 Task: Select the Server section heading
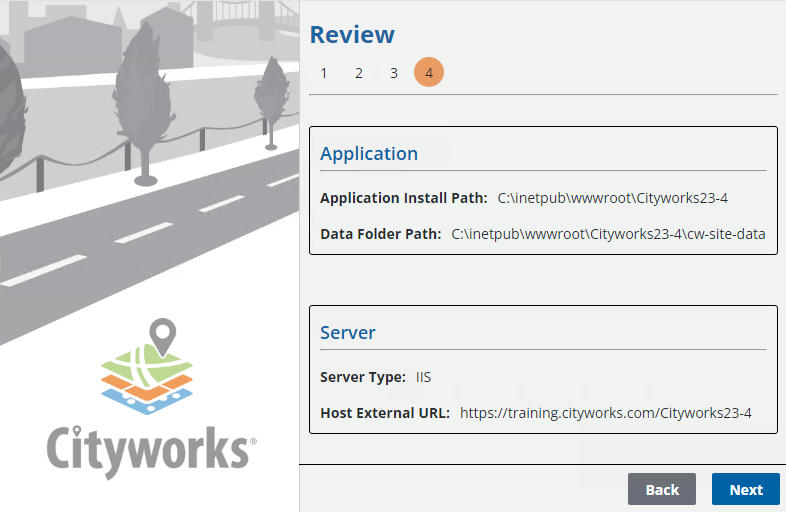(x=348, y=332)
